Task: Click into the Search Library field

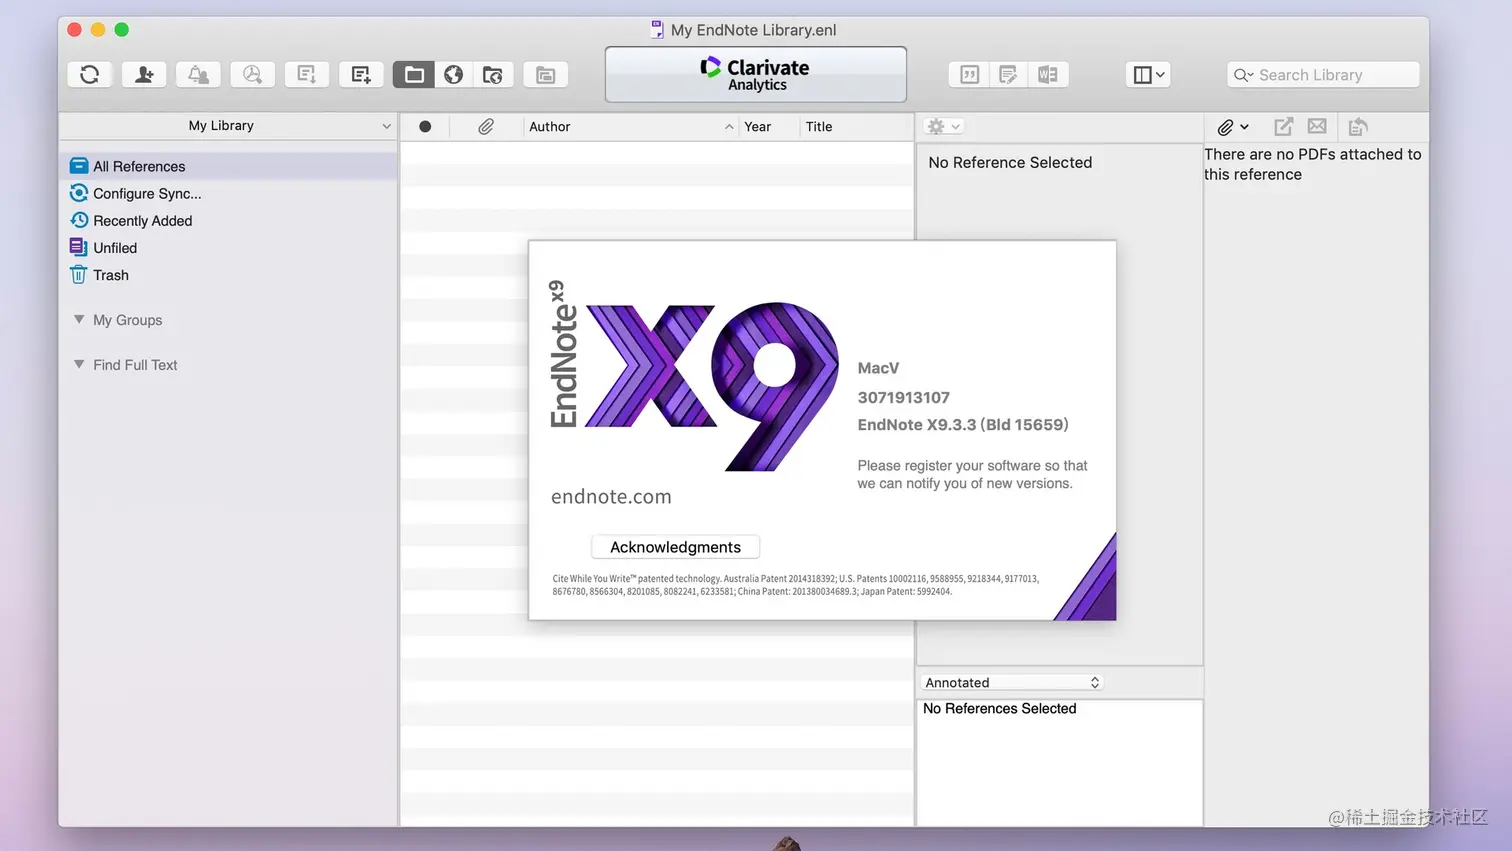Action: click(1323, 75)
